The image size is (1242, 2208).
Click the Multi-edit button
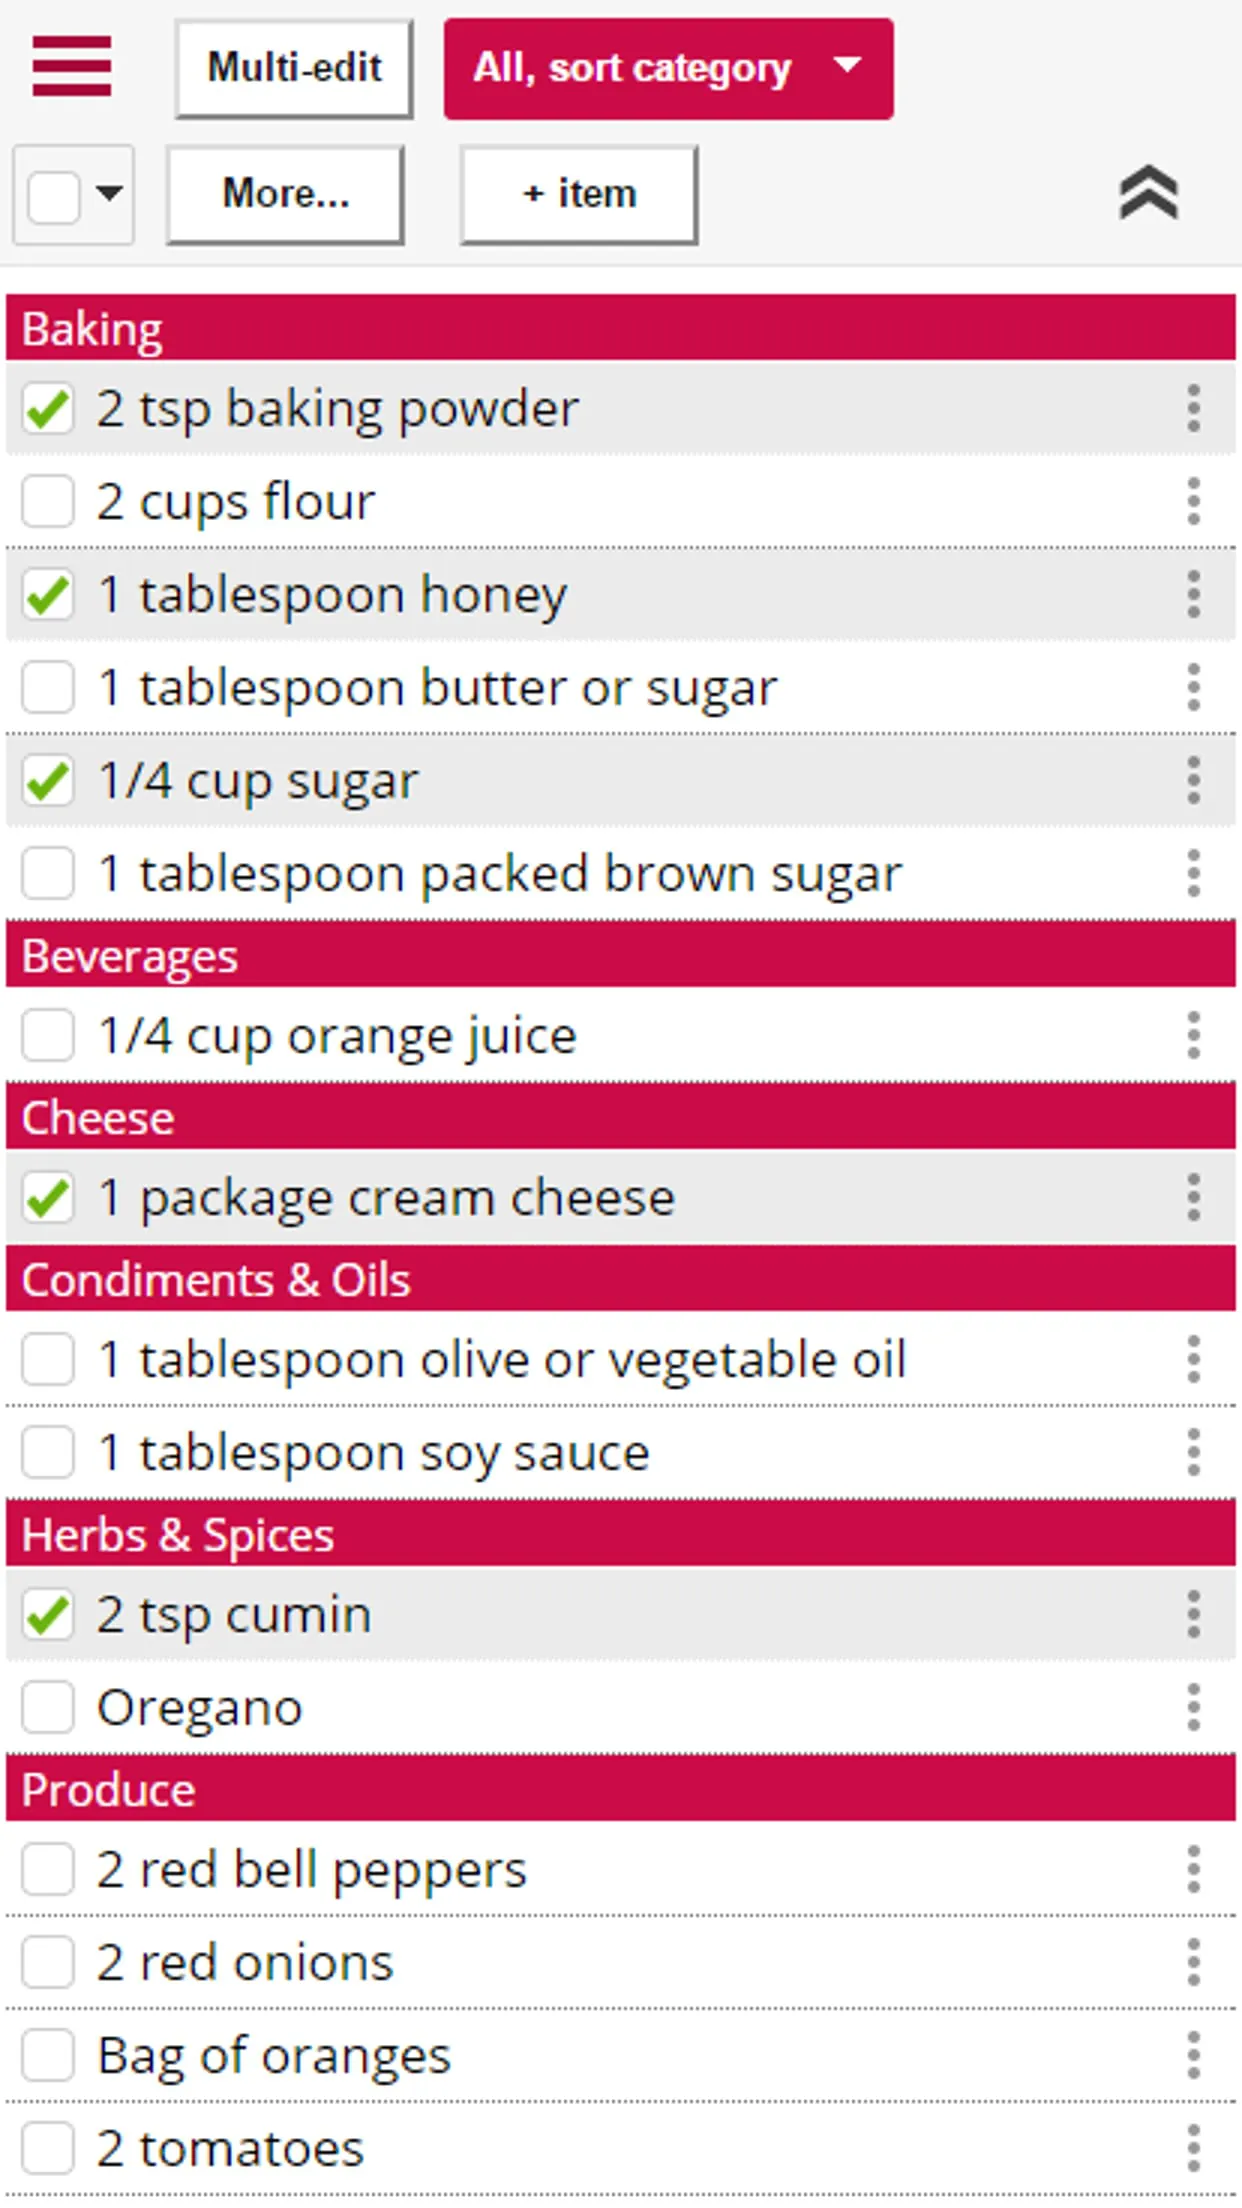pos(293,67)
